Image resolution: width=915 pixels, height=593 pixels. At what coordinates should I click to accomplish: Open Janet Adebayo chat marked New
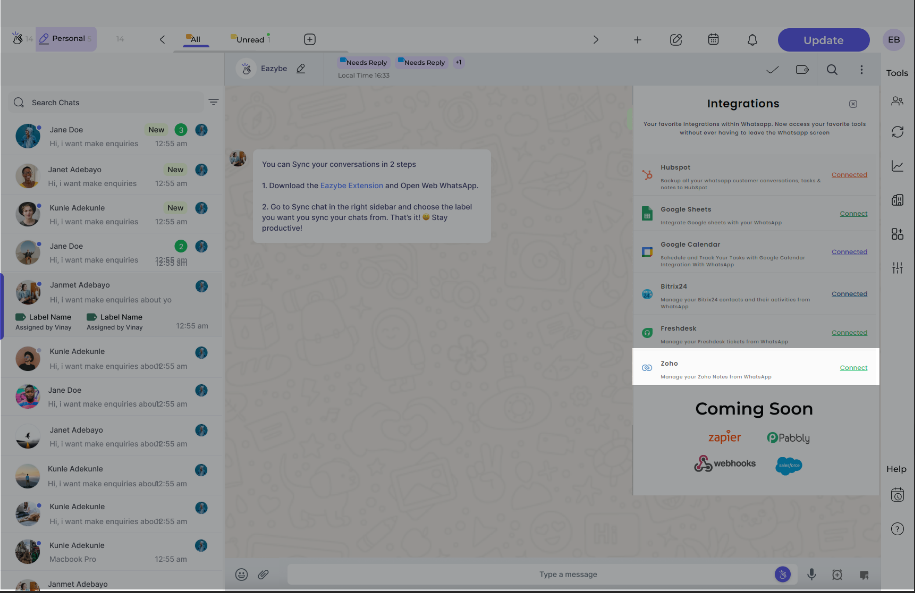pos(112,176)
